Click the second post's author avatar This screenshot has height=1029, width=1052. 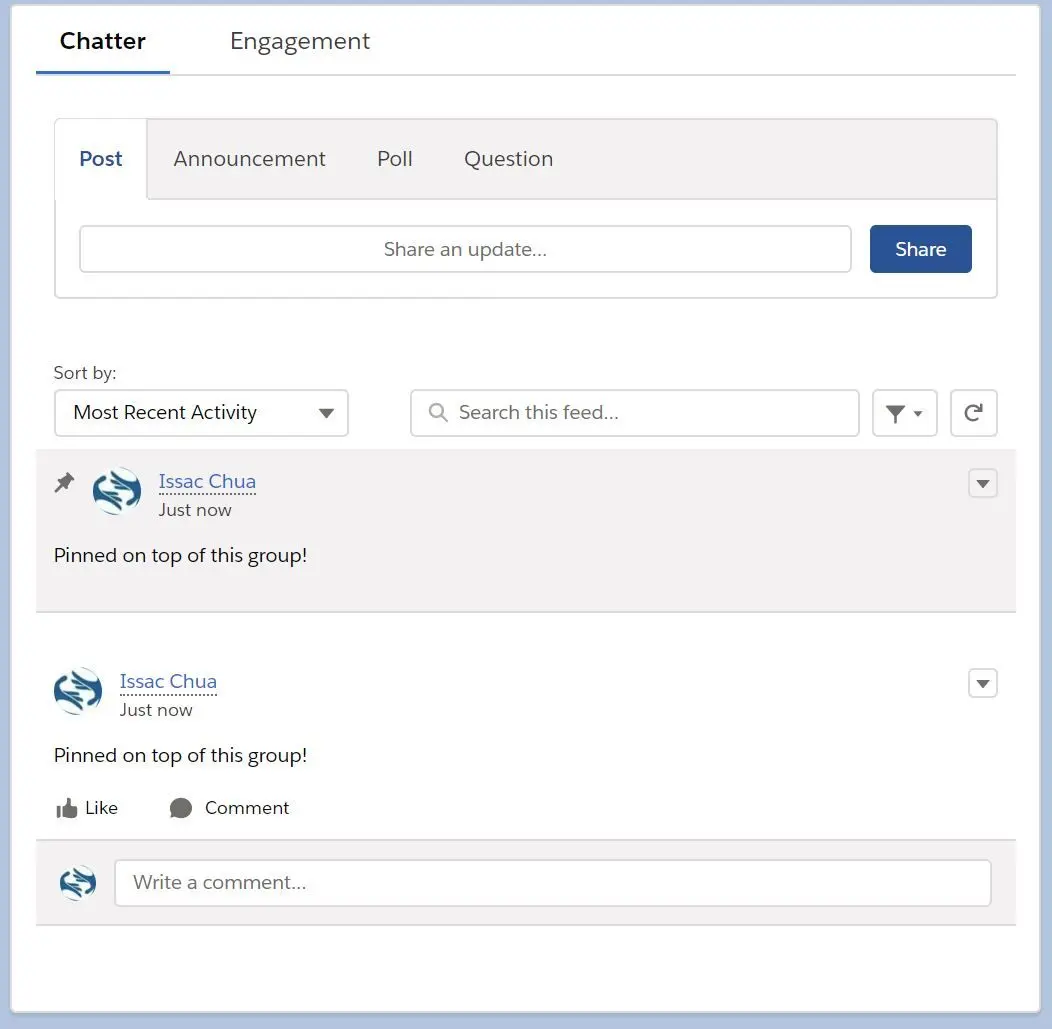coord(78,691)
